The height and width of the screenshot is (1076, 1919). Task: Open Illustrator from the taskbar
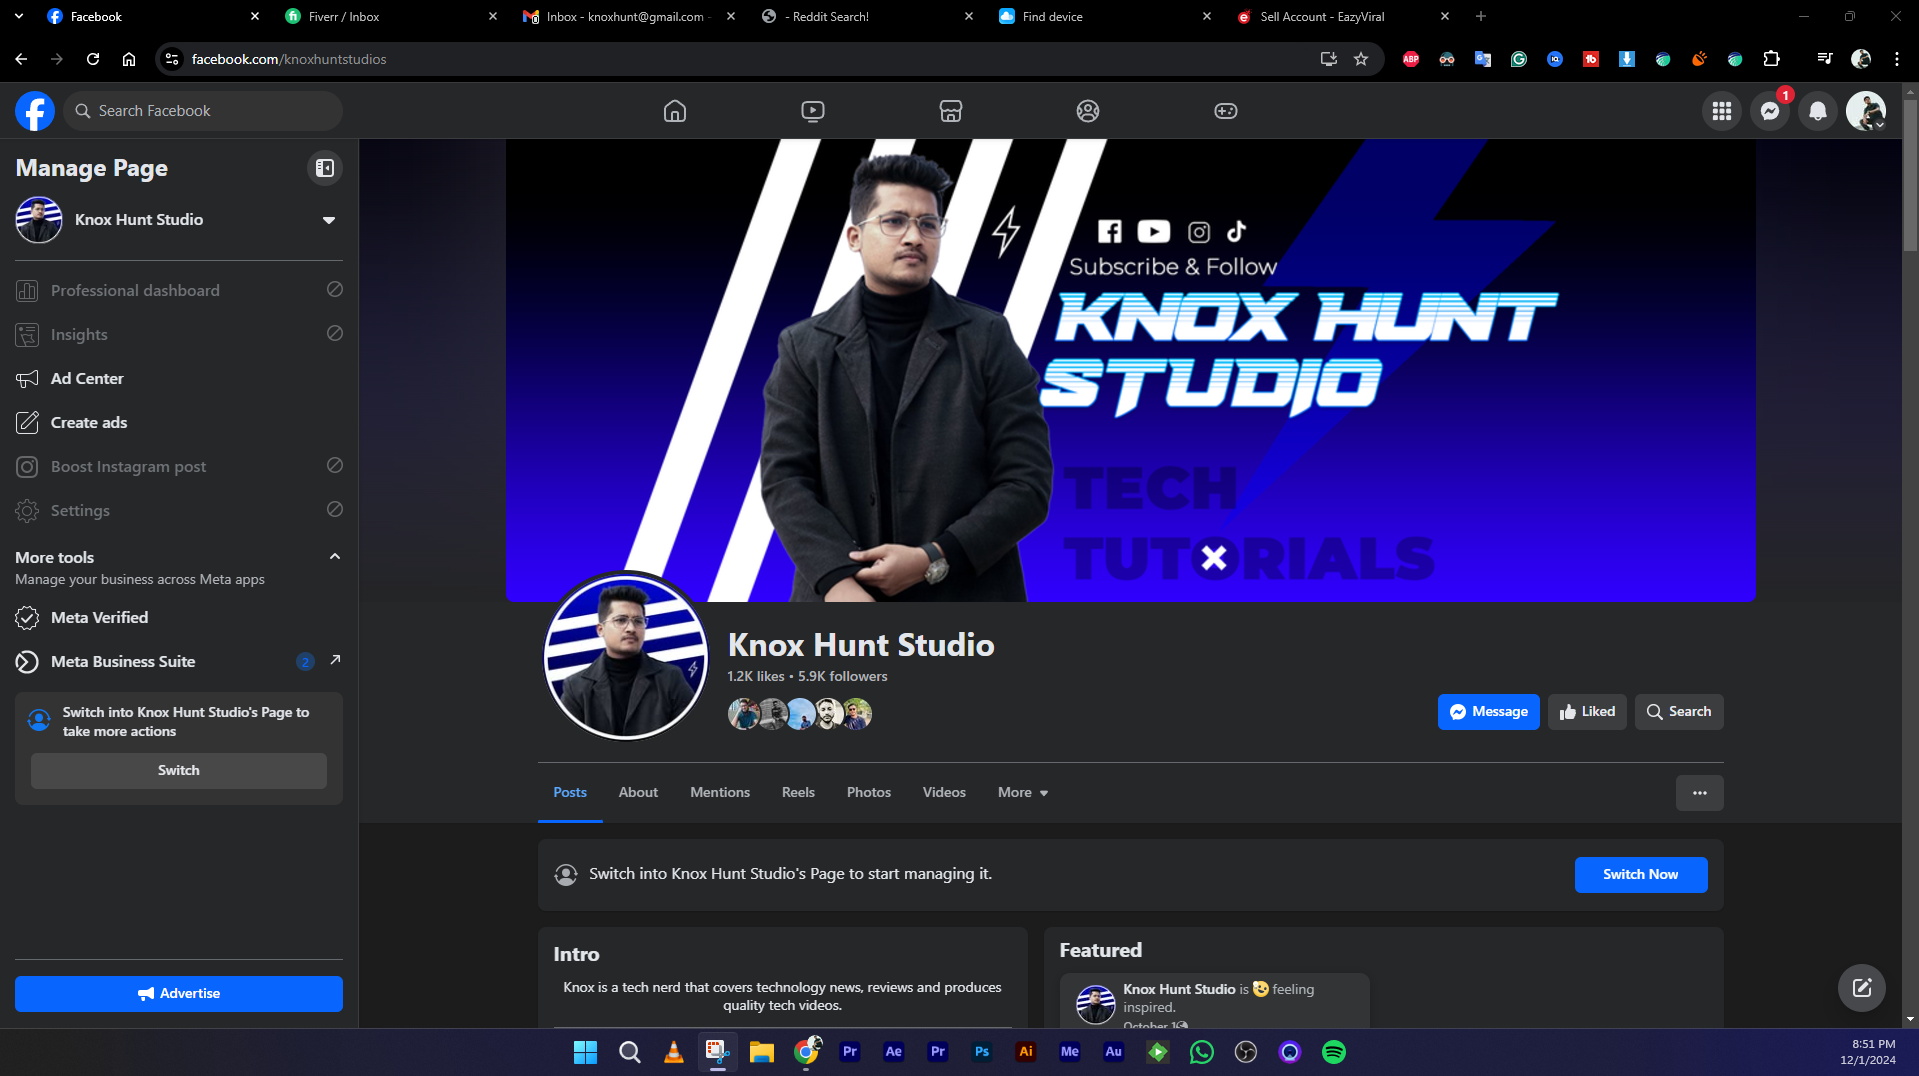1026,1052
